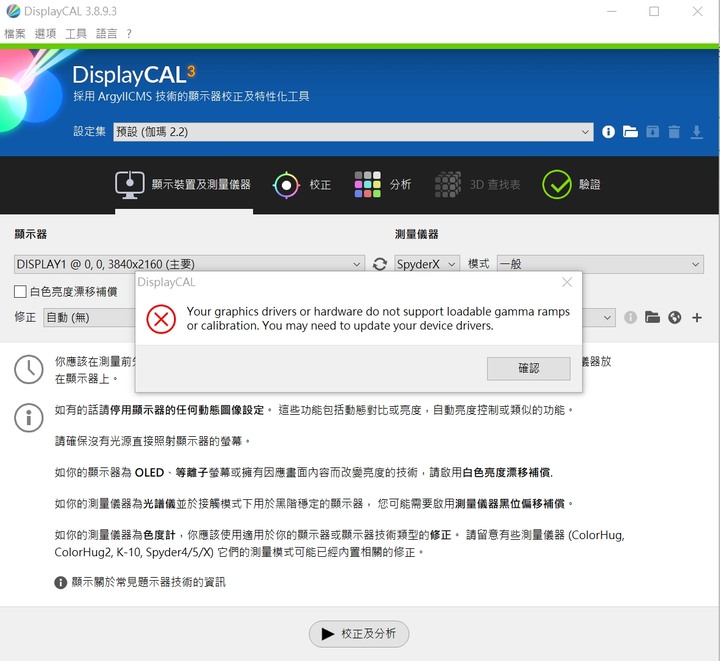This screenshot has height=661, width=720.
Task: Click the 採用 ArgyllCMS 技術 subtitle text
Action: click(x=191, y=96)
